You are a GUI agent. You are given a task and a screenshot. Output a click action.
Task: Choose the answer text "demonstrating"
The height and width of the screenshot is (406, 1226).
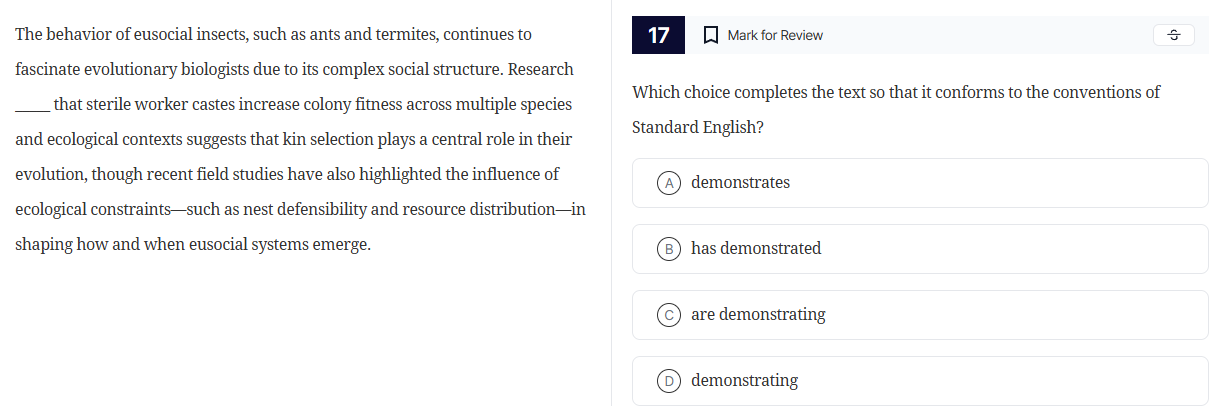(744, 381)
